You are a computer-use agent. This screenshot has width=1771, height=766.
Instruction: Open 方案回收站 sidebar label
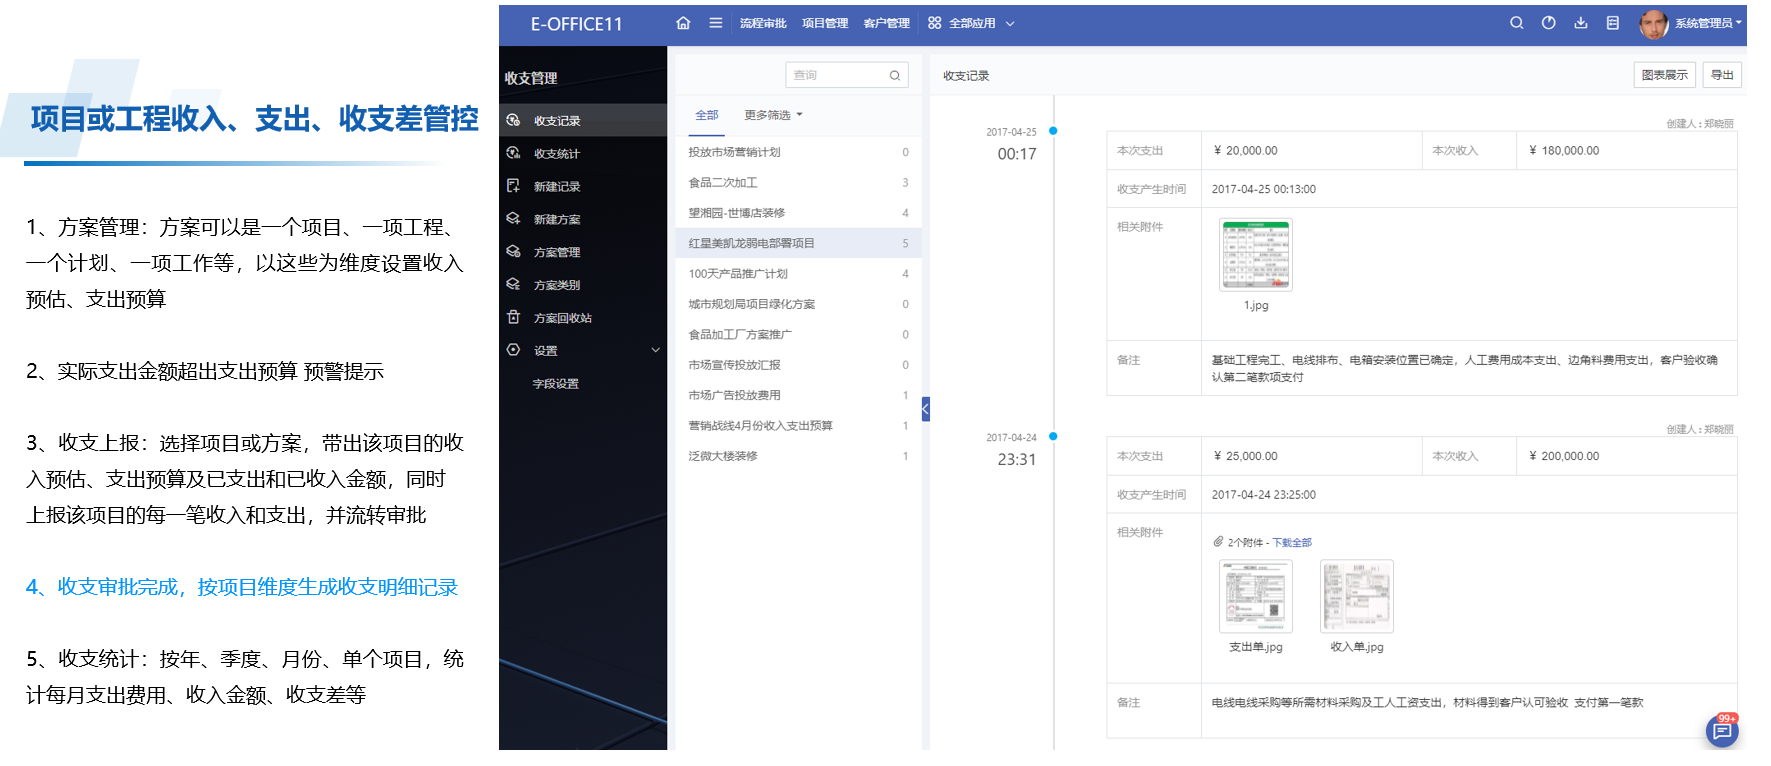coord(563,318)
